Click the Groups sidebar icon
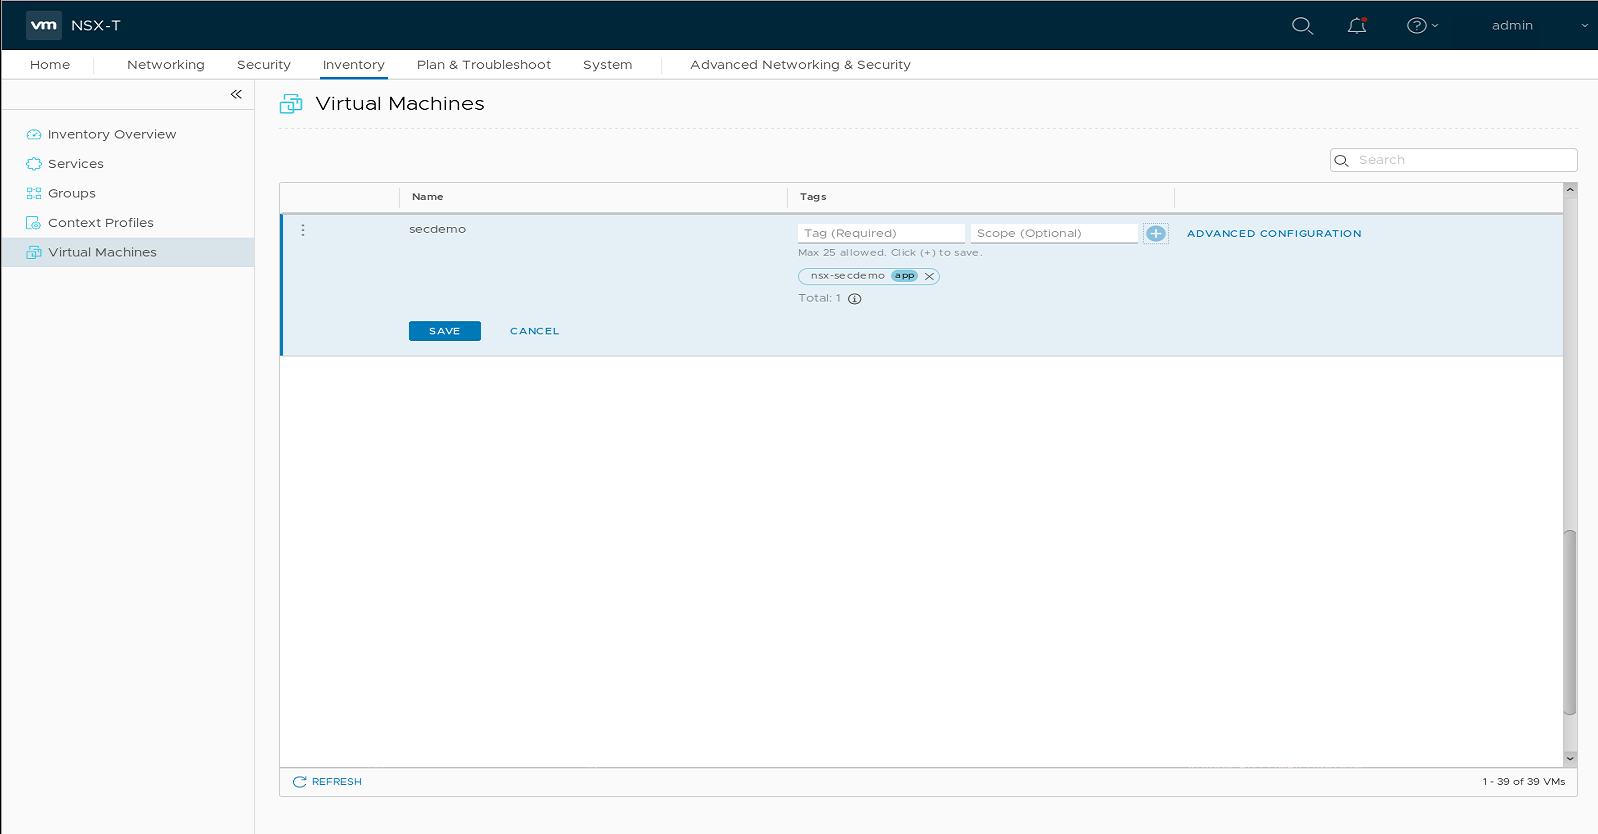The width and height of the screenshot is (1598, 834). 34,193
